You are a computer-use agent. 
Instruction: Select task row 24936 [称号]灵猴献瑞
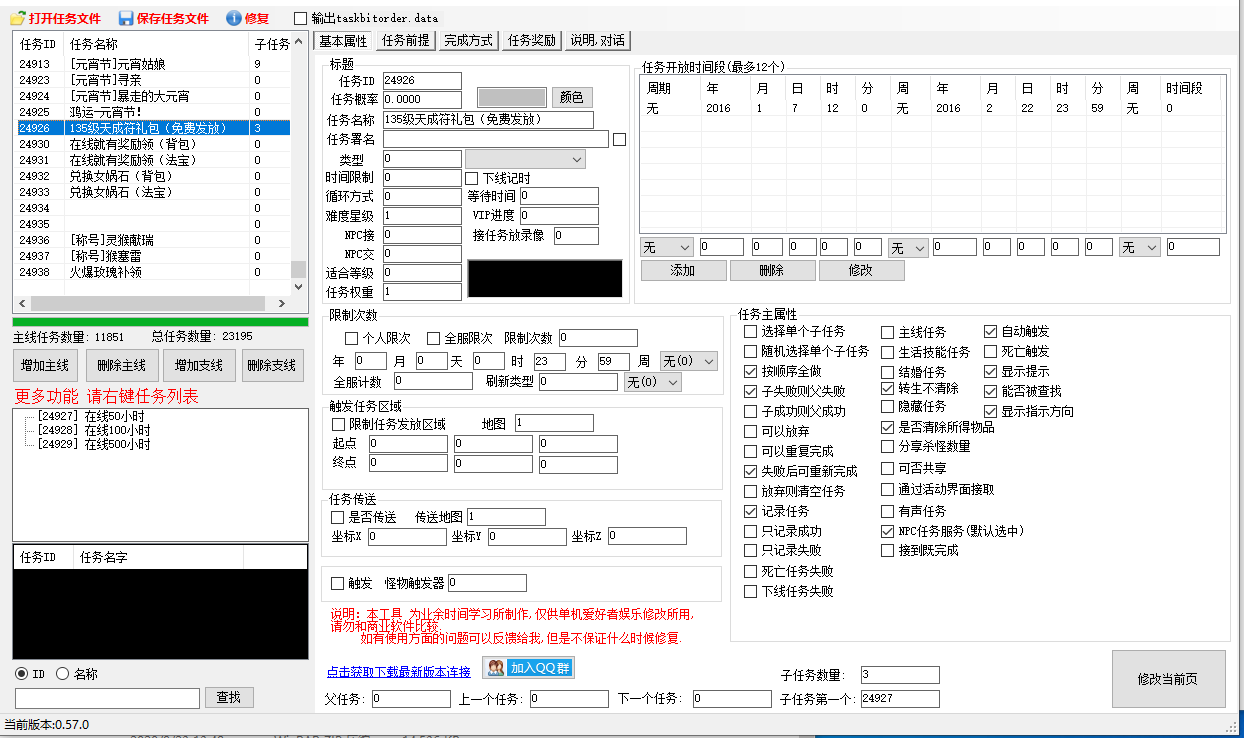point(153,240)
